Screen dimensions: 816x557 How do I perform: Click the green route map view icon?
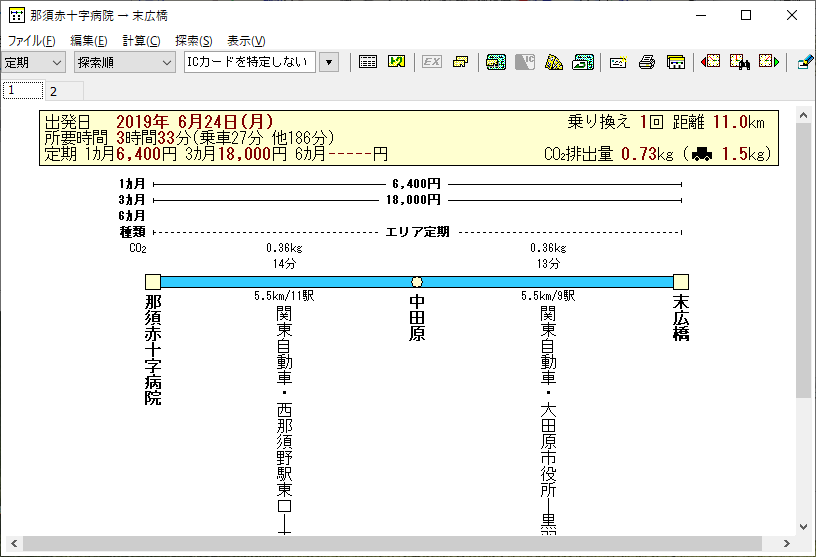pyautogui.click(x=397, y=62)
